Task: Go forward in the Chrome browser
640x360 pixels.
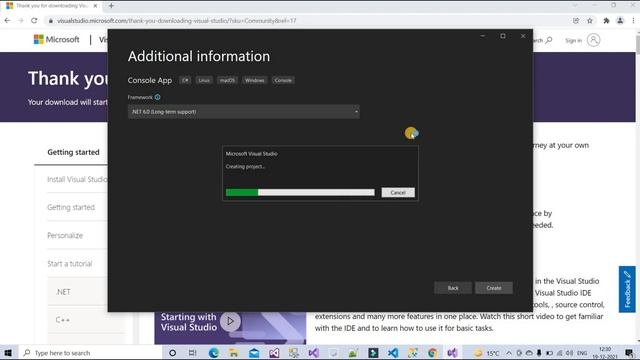Action: tap(20, 20)
